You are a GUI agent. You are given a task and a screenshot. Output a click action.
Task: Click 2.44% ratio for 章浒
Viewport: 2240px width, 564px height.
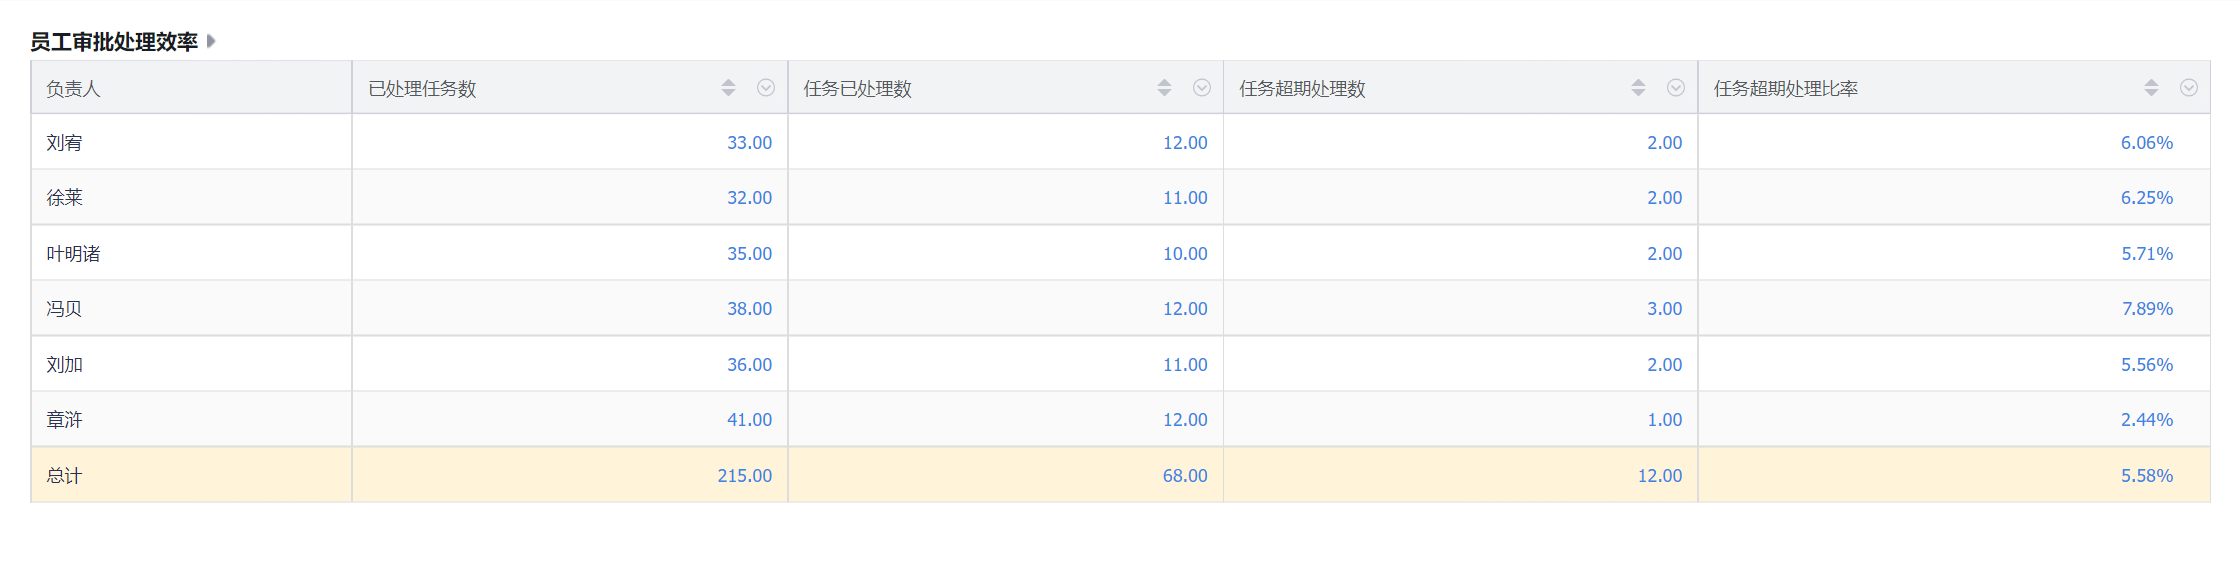[2147, 420]
